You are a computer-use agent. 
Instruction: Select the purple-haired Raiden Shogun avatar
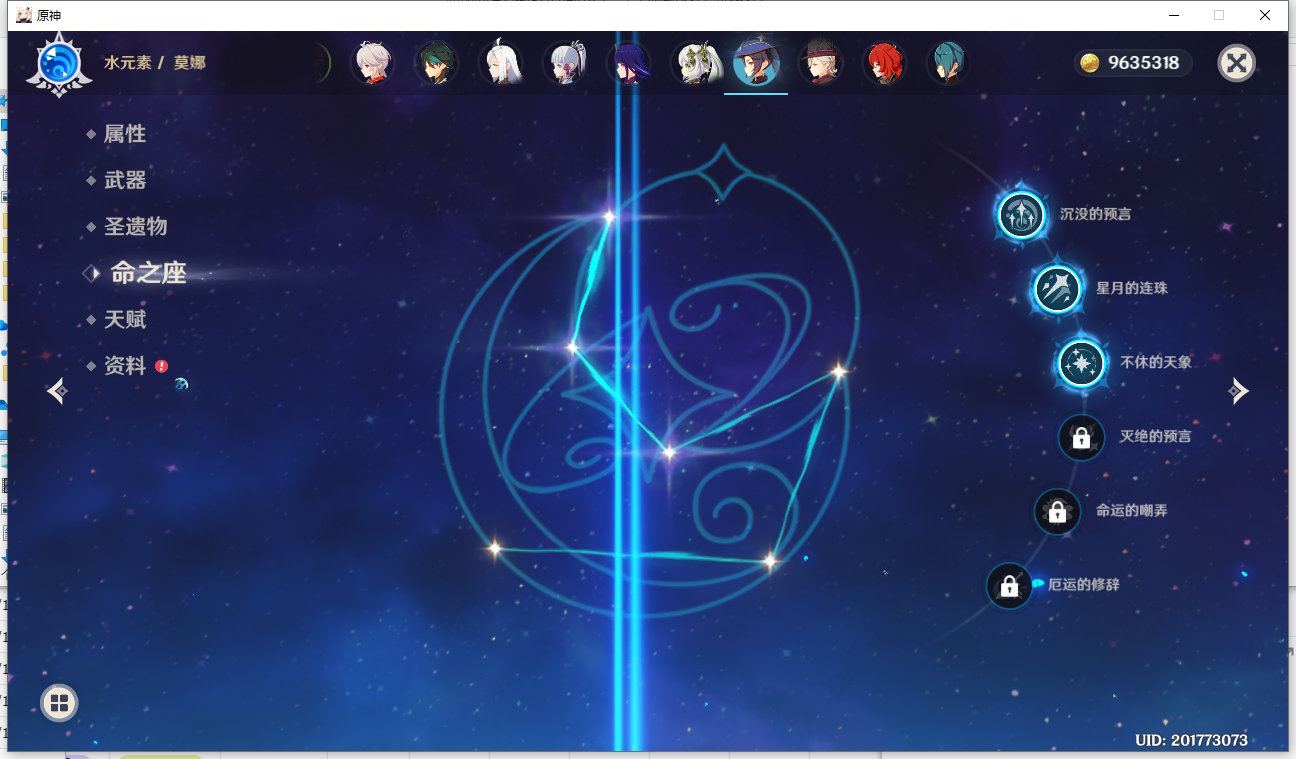pyautogui.click(x=628, y=63)
